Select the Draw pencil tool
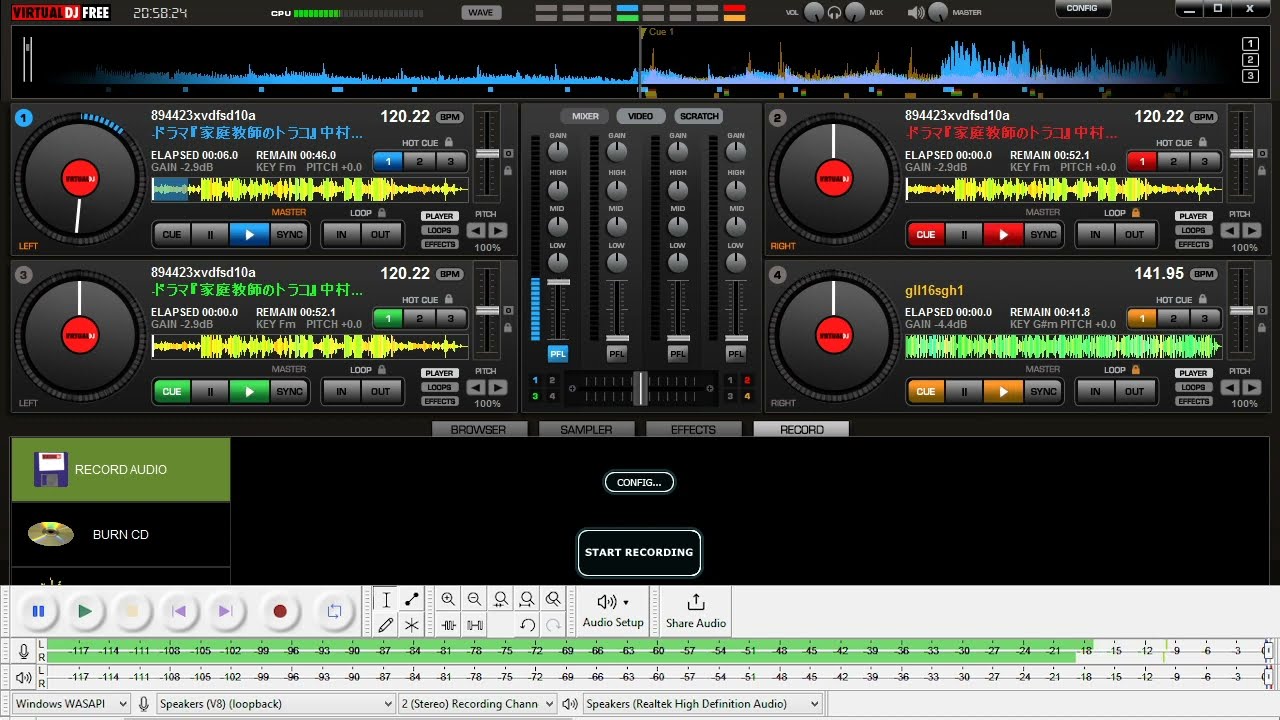1280x720 pixels. pyautogui.click(x=386, y=625)
